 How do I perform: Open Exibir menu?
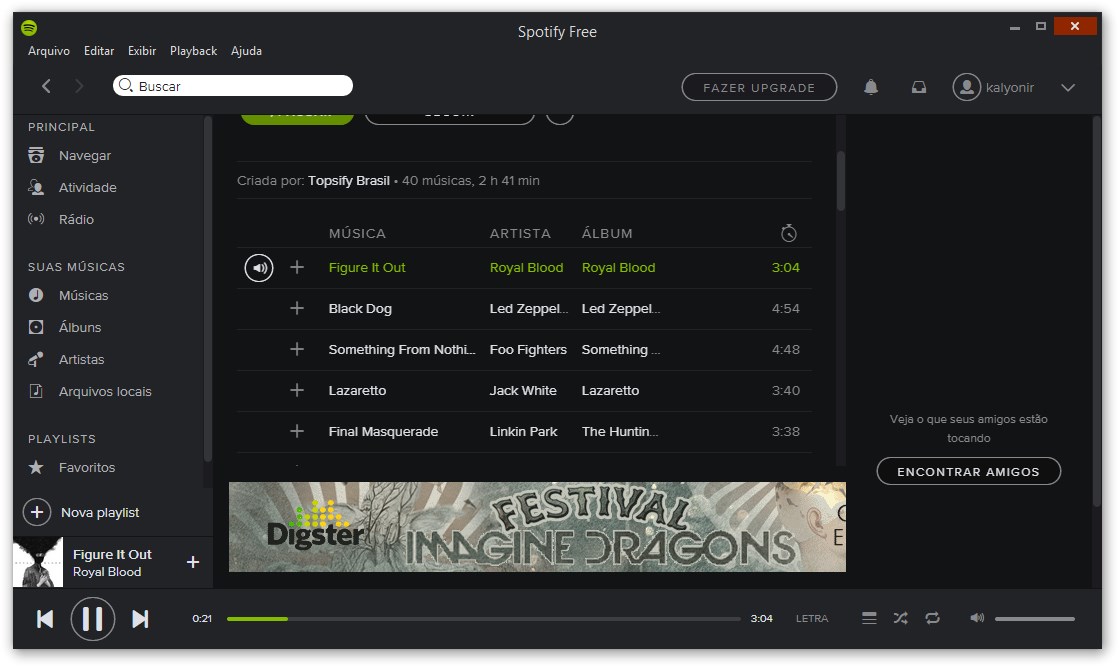[x=141, y=51]
